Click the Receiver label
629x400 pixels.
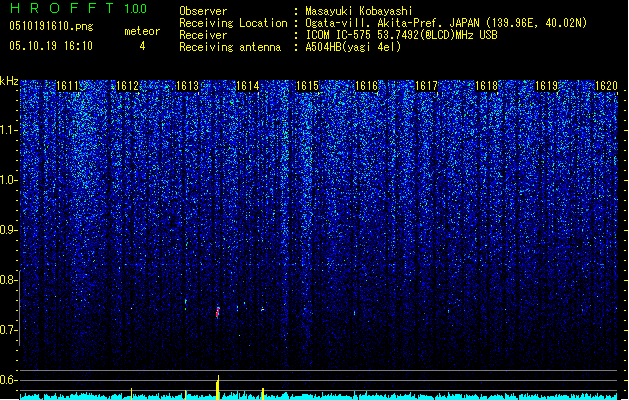203,35
